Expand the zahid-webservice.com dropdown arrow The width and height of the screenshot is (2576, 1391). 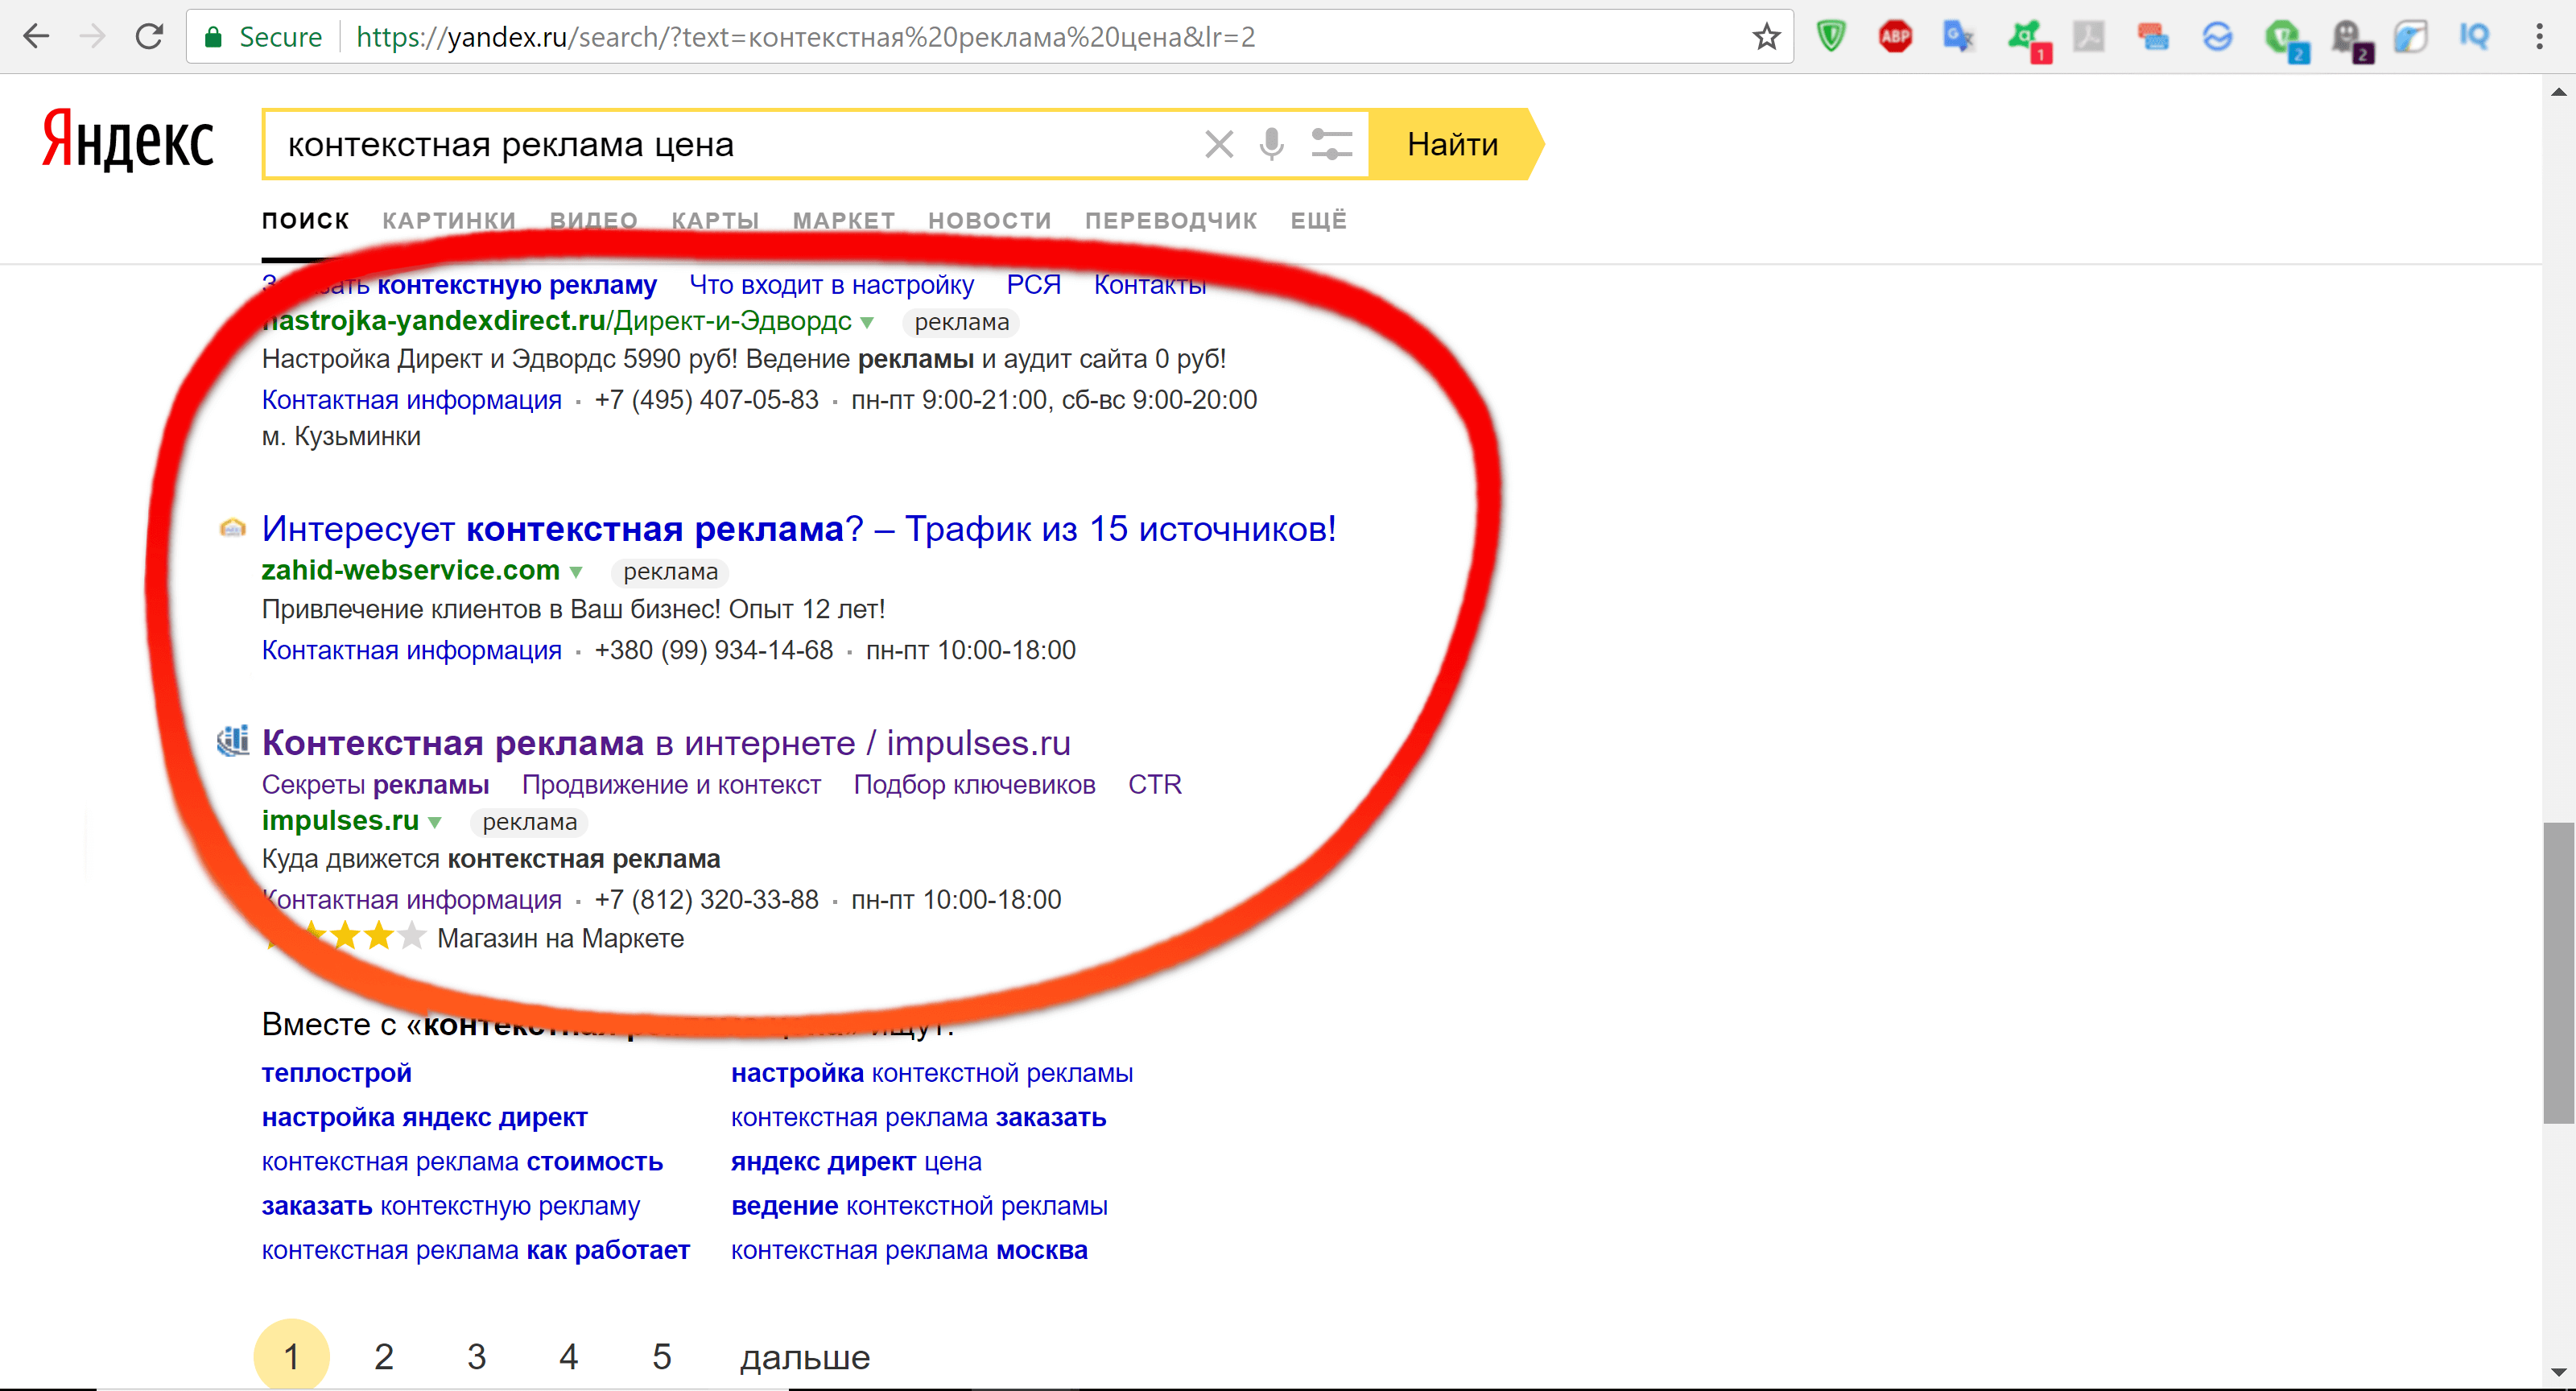click(576, 572)
